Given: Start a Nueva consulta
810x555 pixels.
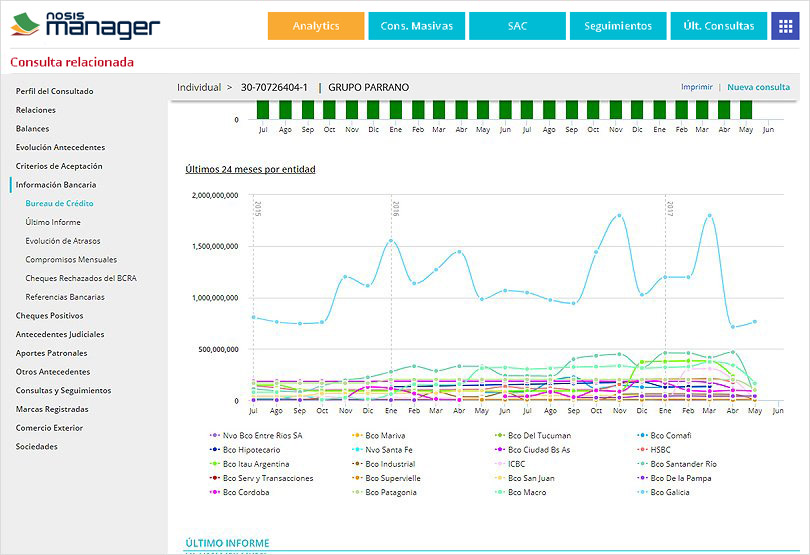Looking at the screenshot, I should coord(758,87).
